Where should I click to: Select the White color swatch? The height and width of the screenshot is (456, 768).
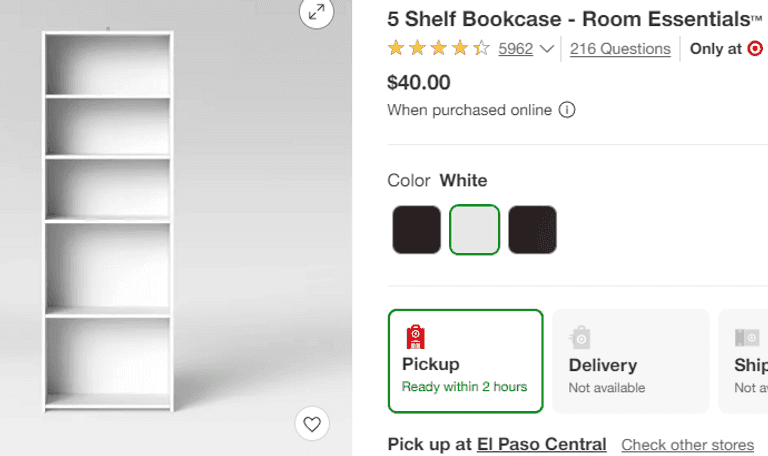point(474,230)
